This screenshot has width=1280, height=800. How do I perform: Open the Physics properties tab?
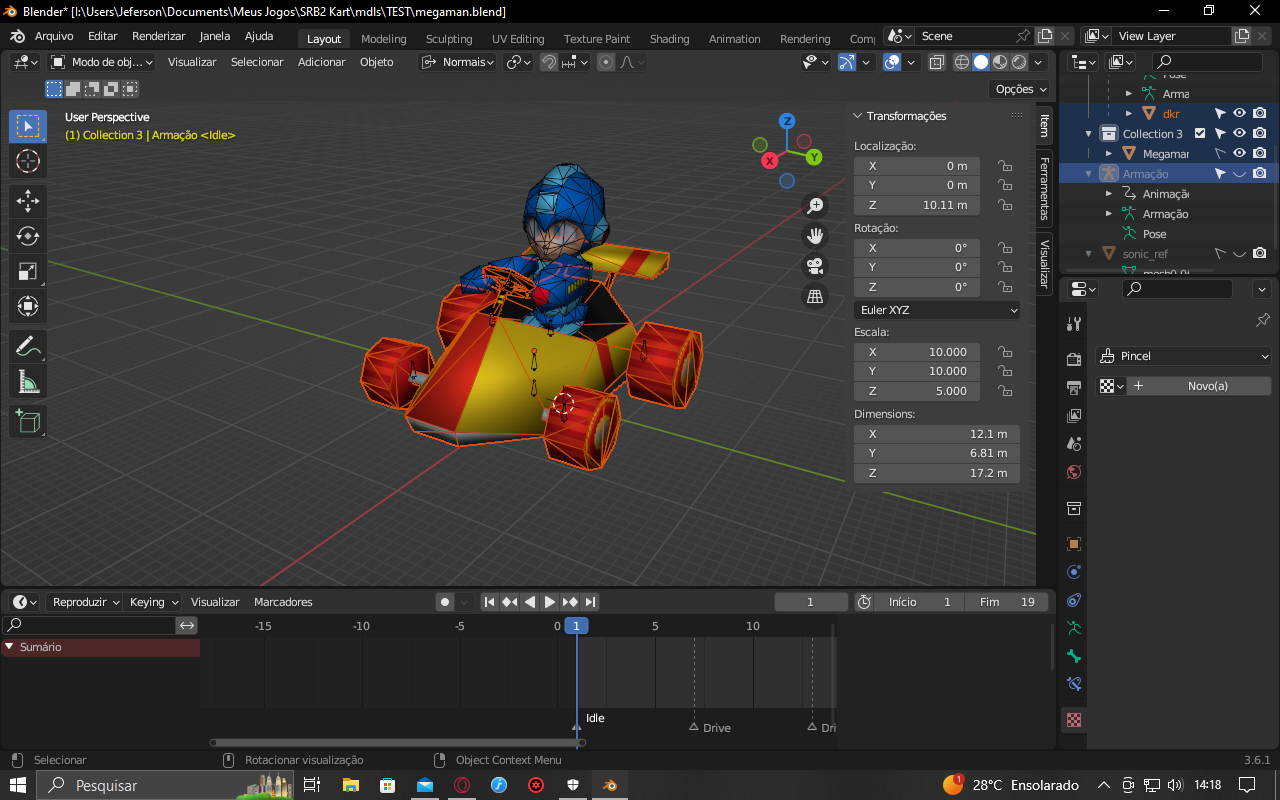pos(1074,572)
